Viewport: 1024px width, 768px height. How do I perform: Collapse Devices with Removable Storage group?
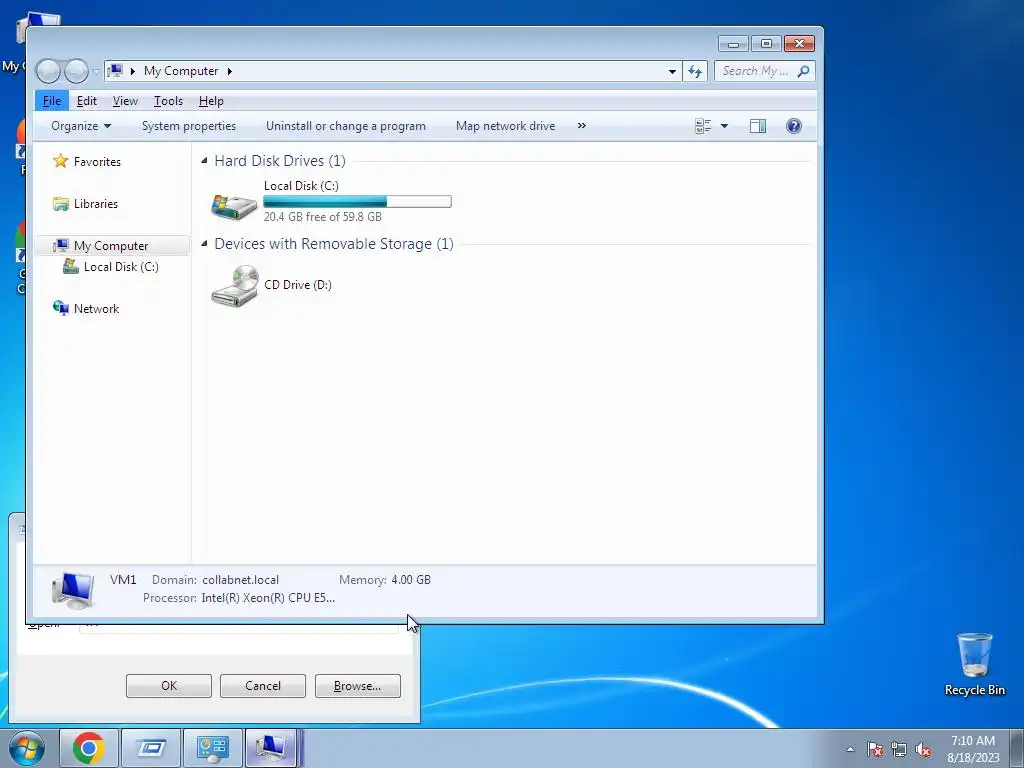(x=204, y=243)
